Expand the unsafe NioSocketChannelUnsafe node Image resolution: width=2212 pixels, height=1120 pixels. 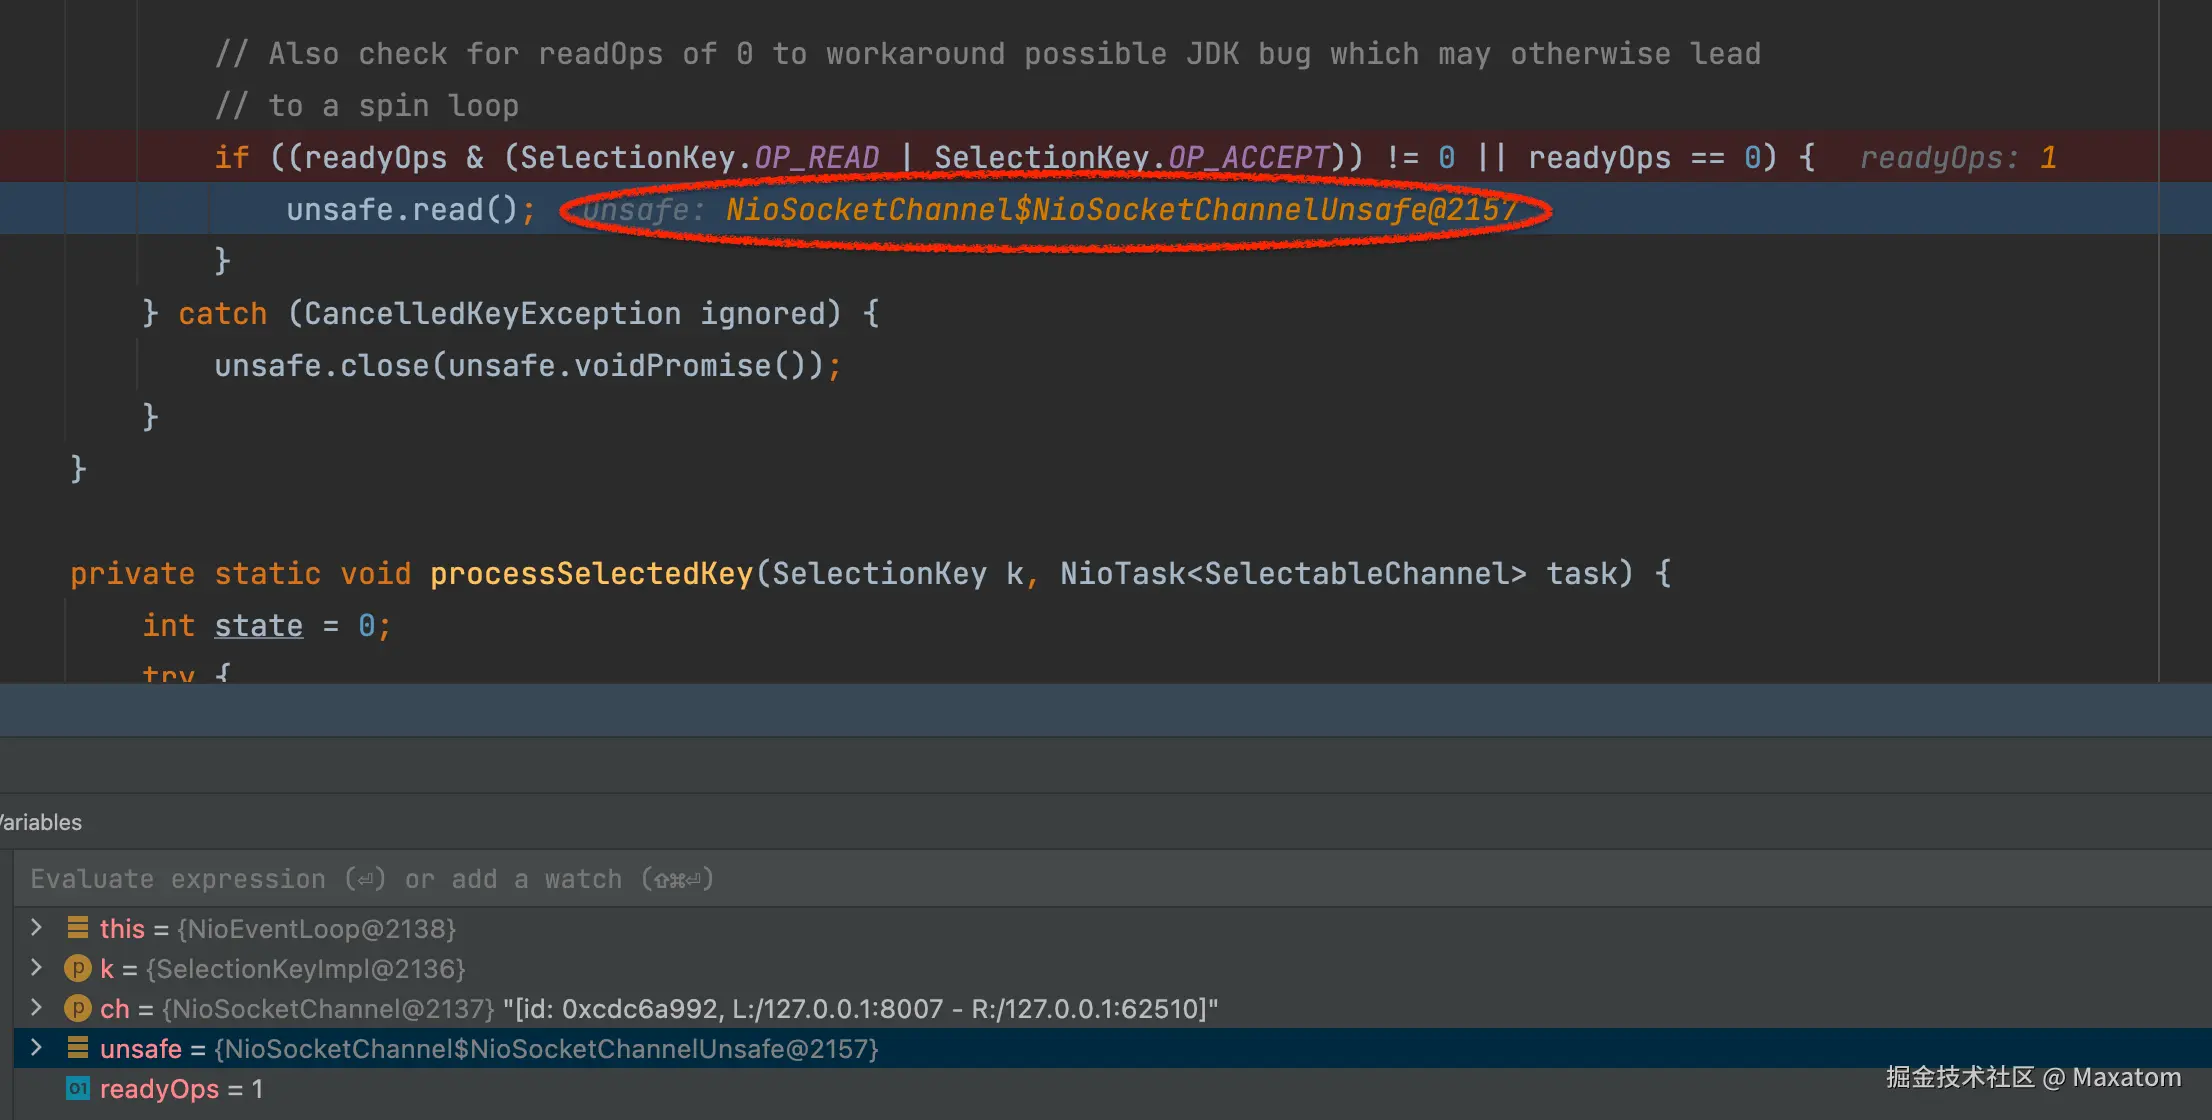coord(37,1048)
